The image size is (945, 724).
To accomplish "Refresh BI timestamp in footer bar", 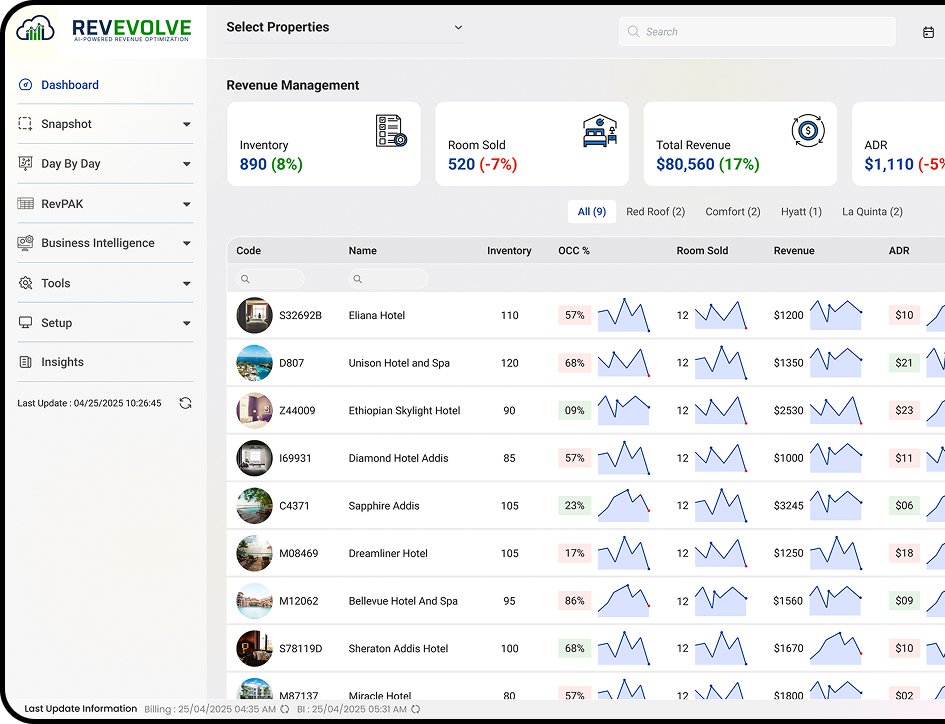I will pyautogui.click(x=416, y=710).
